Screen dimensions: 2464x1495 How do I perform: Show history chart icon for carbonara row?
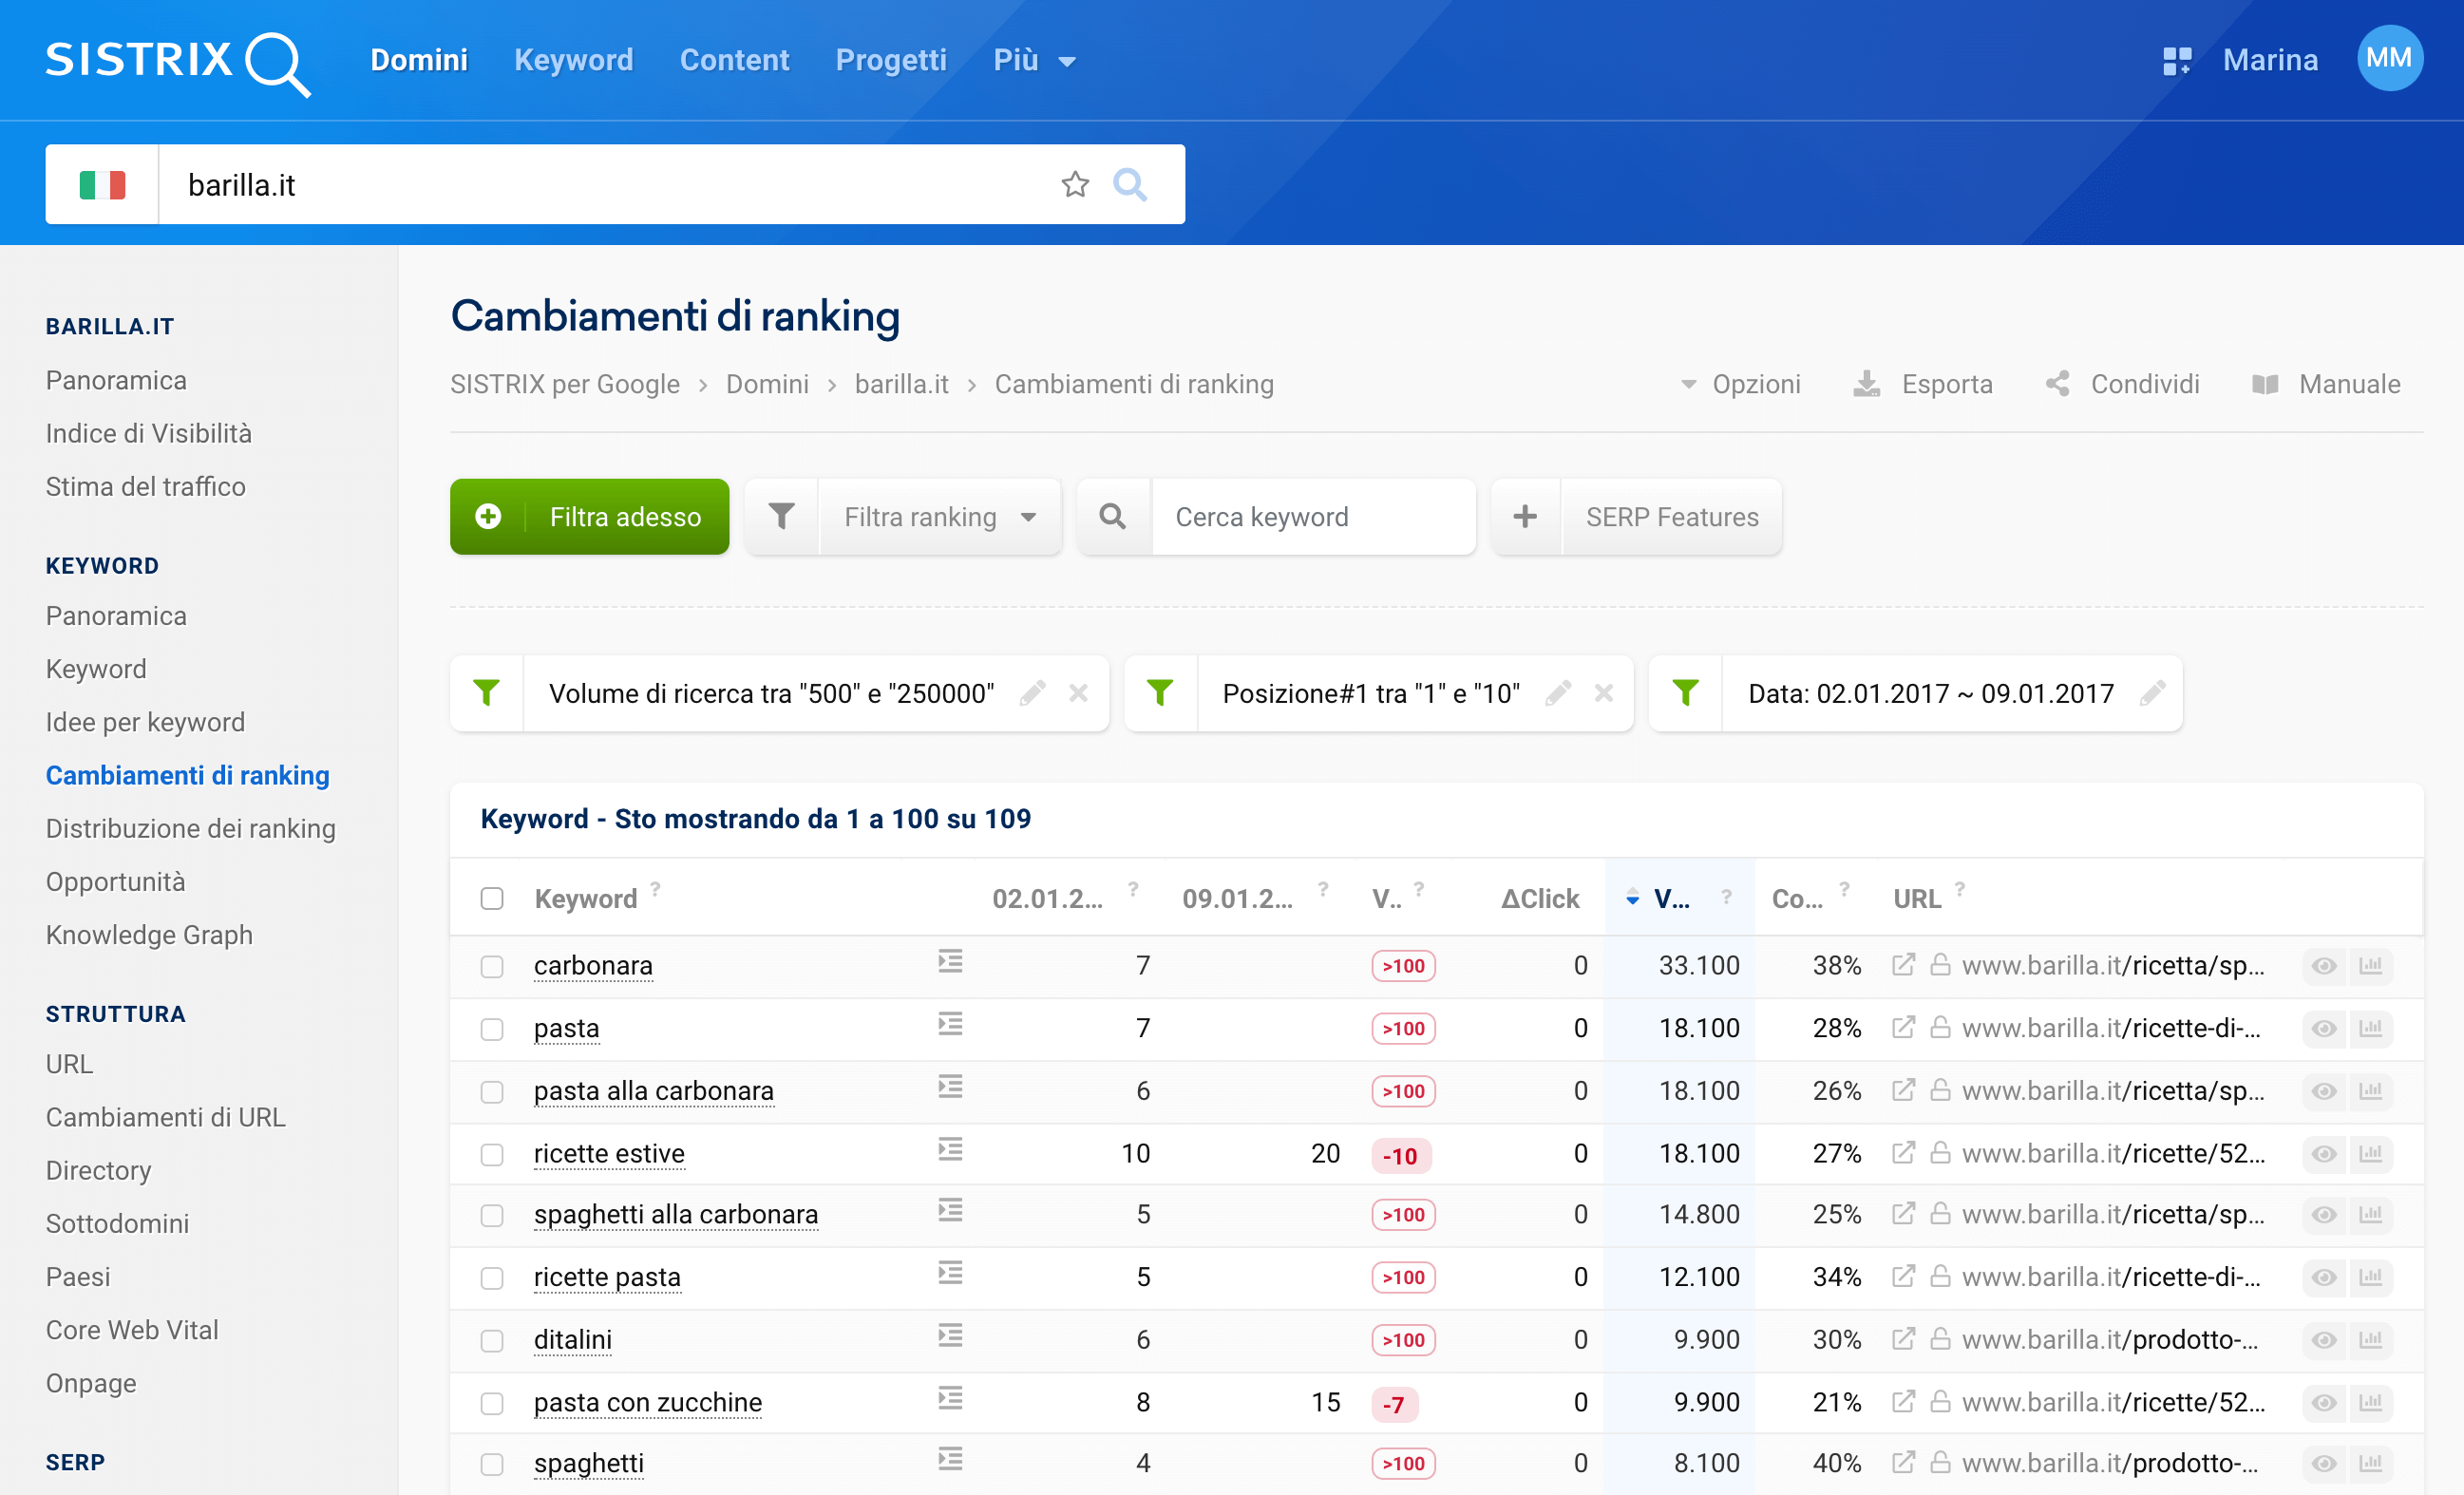[x=2371, y=966]
